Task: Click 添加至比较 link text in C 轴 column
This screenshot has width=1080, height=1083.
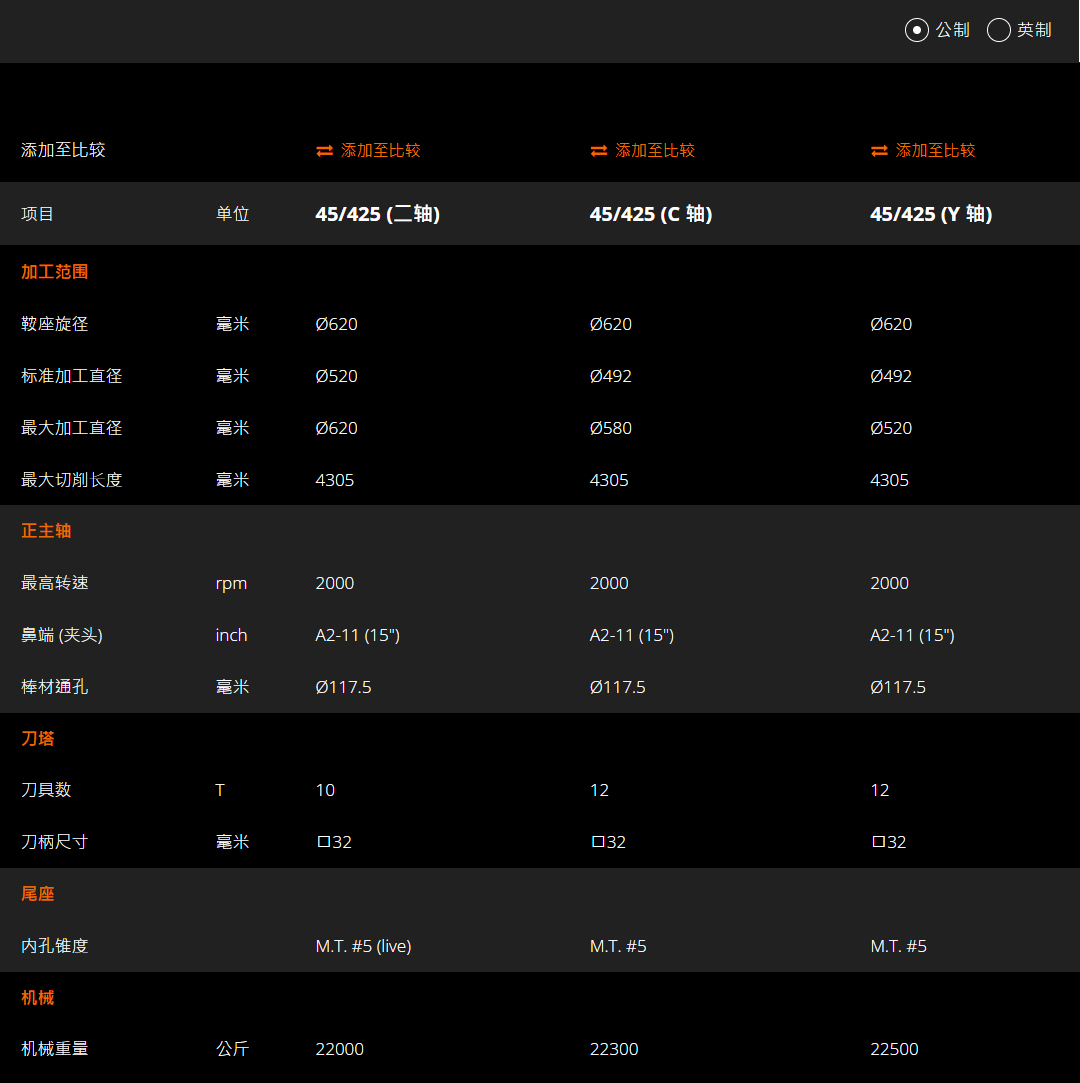Action: coord(654,151)
